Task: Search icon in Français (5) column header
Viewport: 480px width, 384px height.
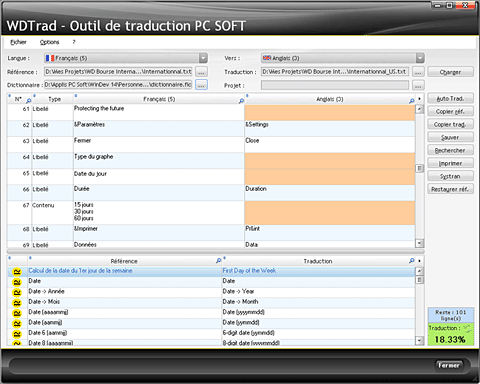Action: (x=241, y=101)
